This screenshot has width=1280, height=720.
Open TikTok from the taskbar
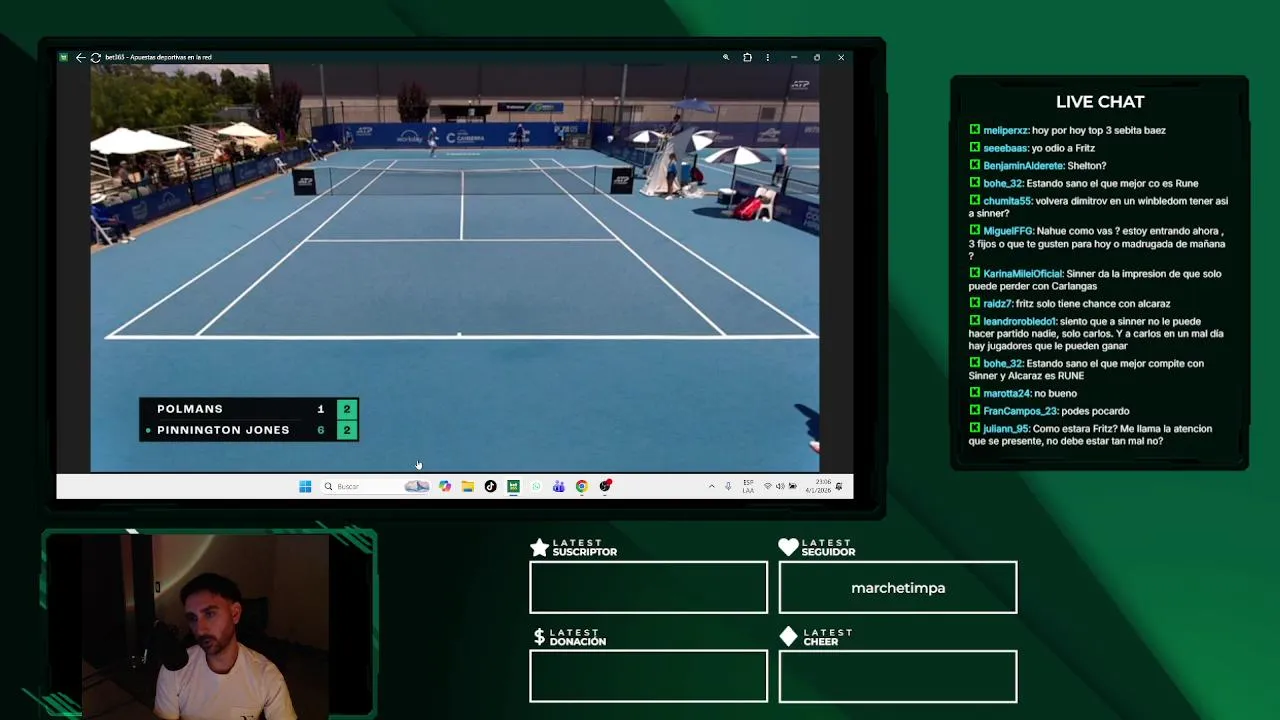tap(490, 486)
